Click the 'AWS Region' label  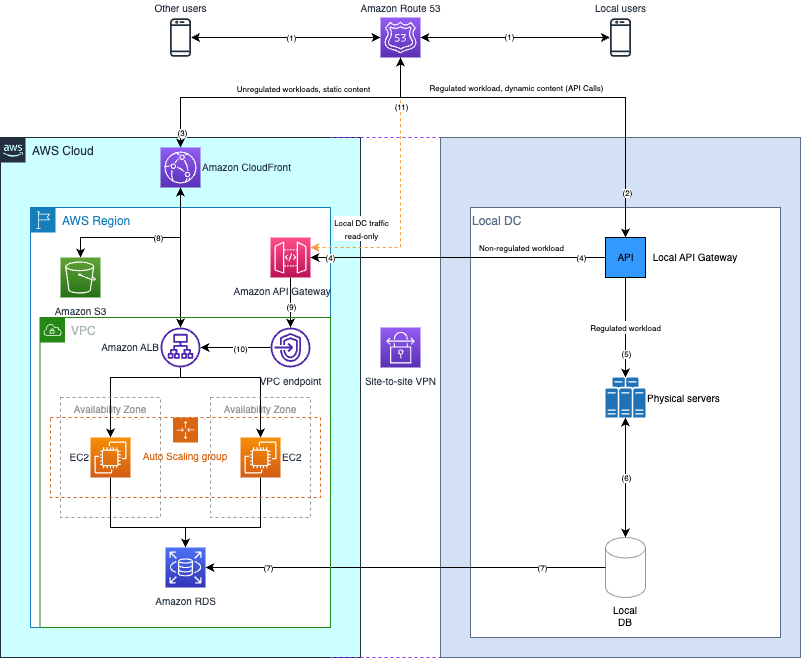tap(96, 221)
